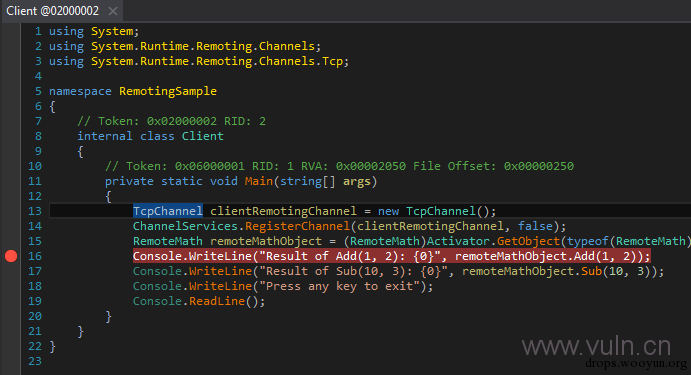Click the 'string[] args' parameter
Image resolution: width=691 pixels, height=375 pixels.
coord(325,181)
